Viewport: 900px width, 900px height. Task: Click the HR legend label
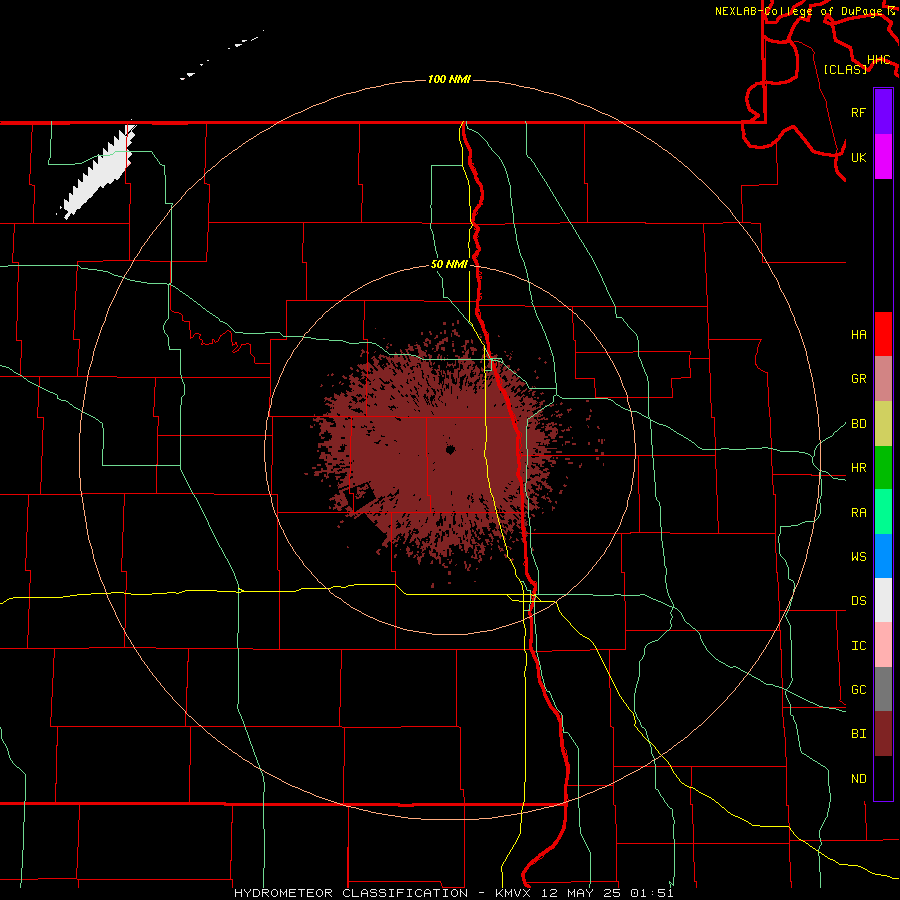pos(858,468)
